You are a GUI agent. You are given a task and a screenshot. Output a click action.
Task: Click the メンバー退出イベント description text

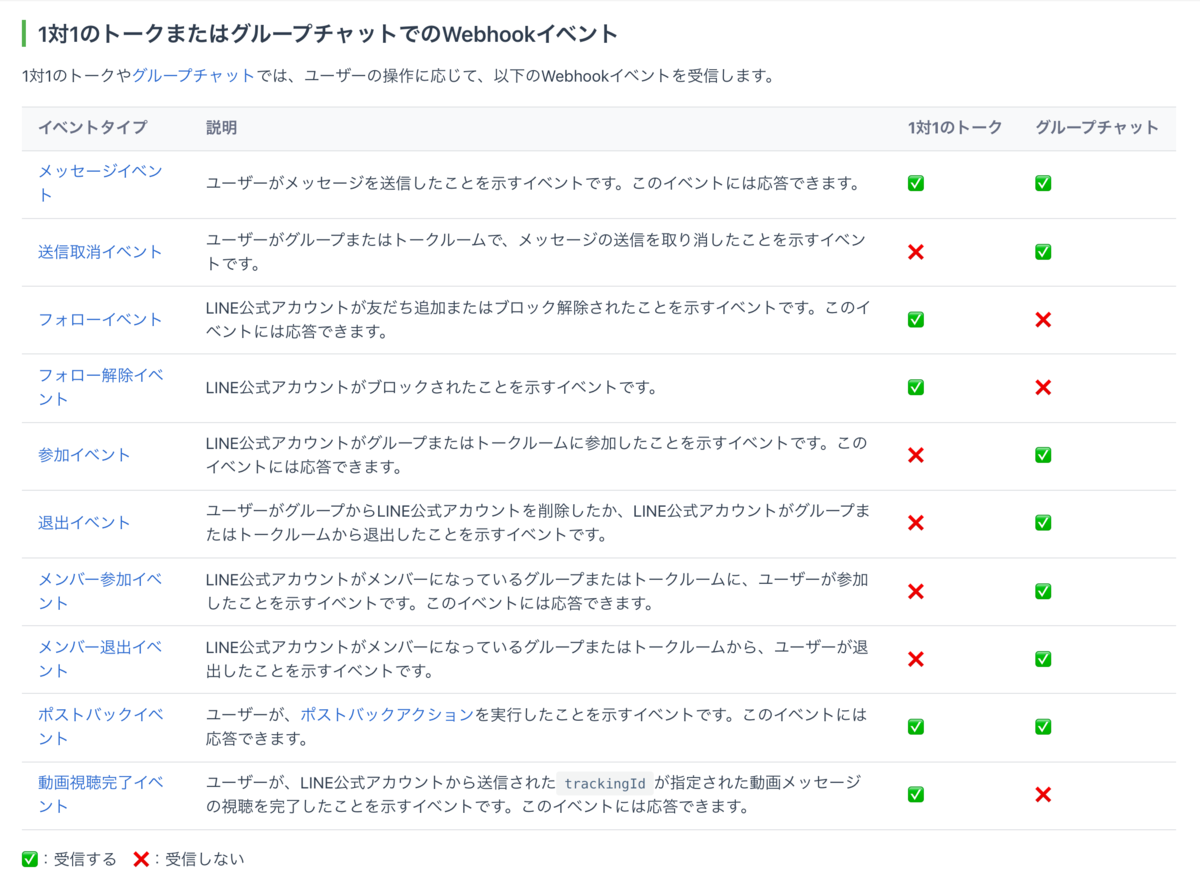coord(537,659)
